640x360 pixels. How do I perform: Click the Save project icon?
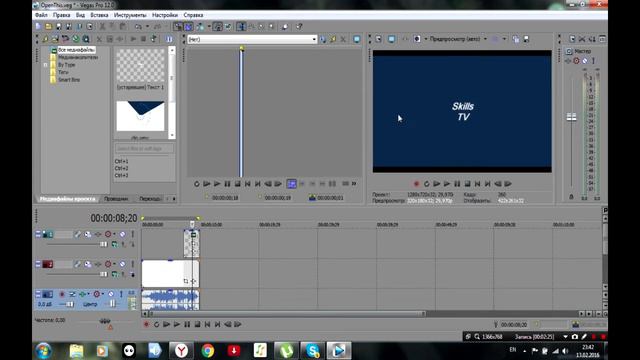59,27
